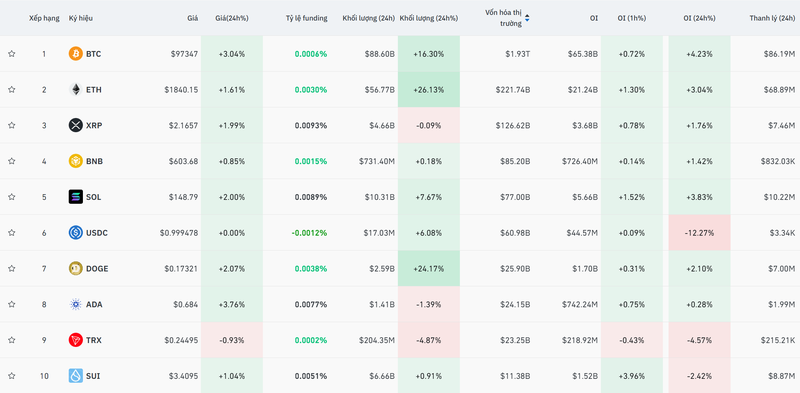Sort by Thanh lý (24h) column header

click(x=772, y=18)
